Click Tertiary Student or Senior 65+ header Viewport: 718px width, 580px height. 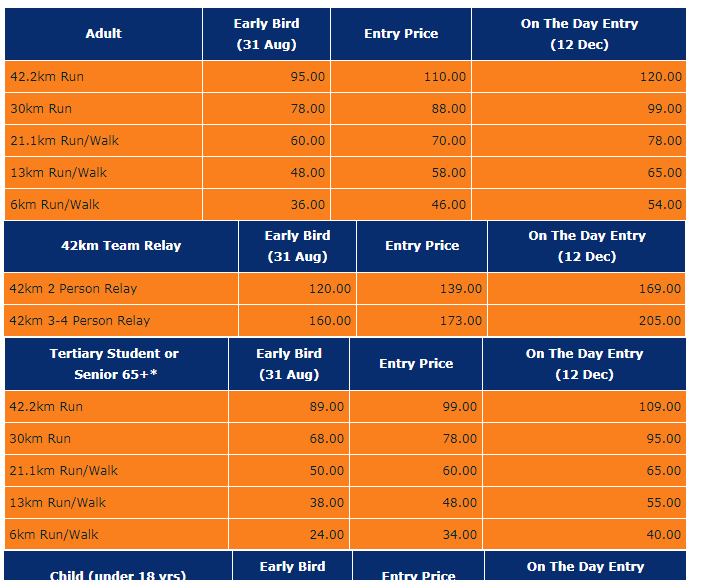(116, 364)
